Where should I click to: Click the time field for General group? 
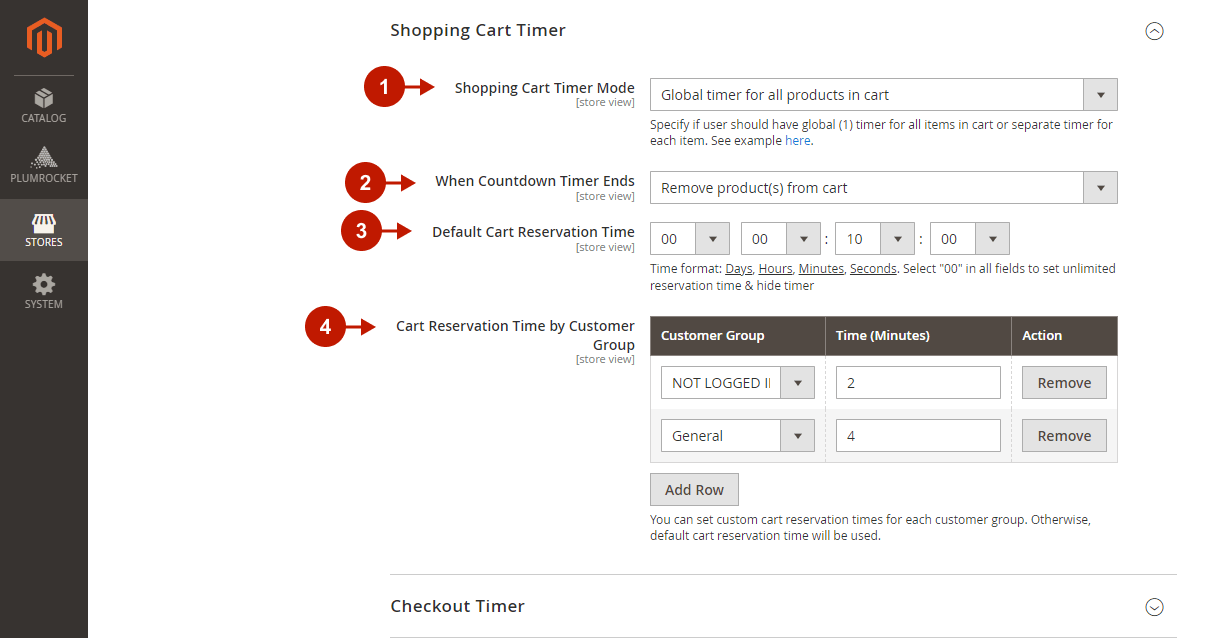pyautogui.click(x=918, y=436)
